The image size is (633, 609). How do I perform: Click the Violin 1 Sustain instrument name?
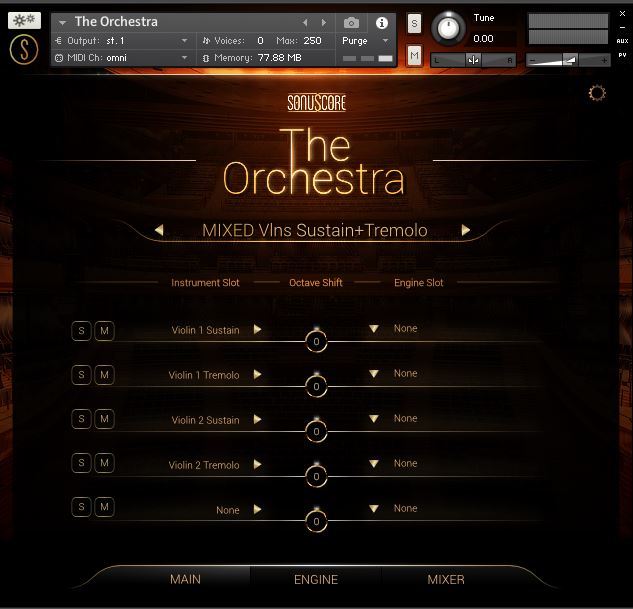pyautogui.click(x=205, y=330)
